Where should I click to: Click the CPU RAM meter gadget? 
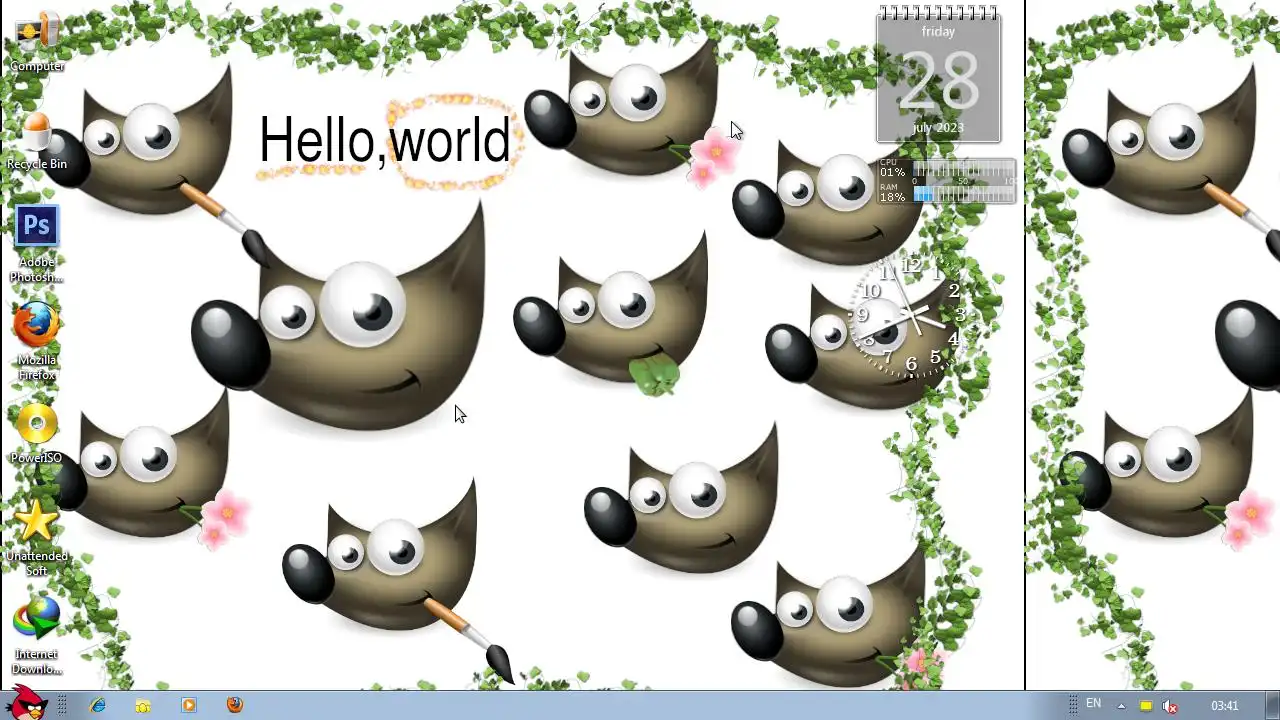click(946, 182)
